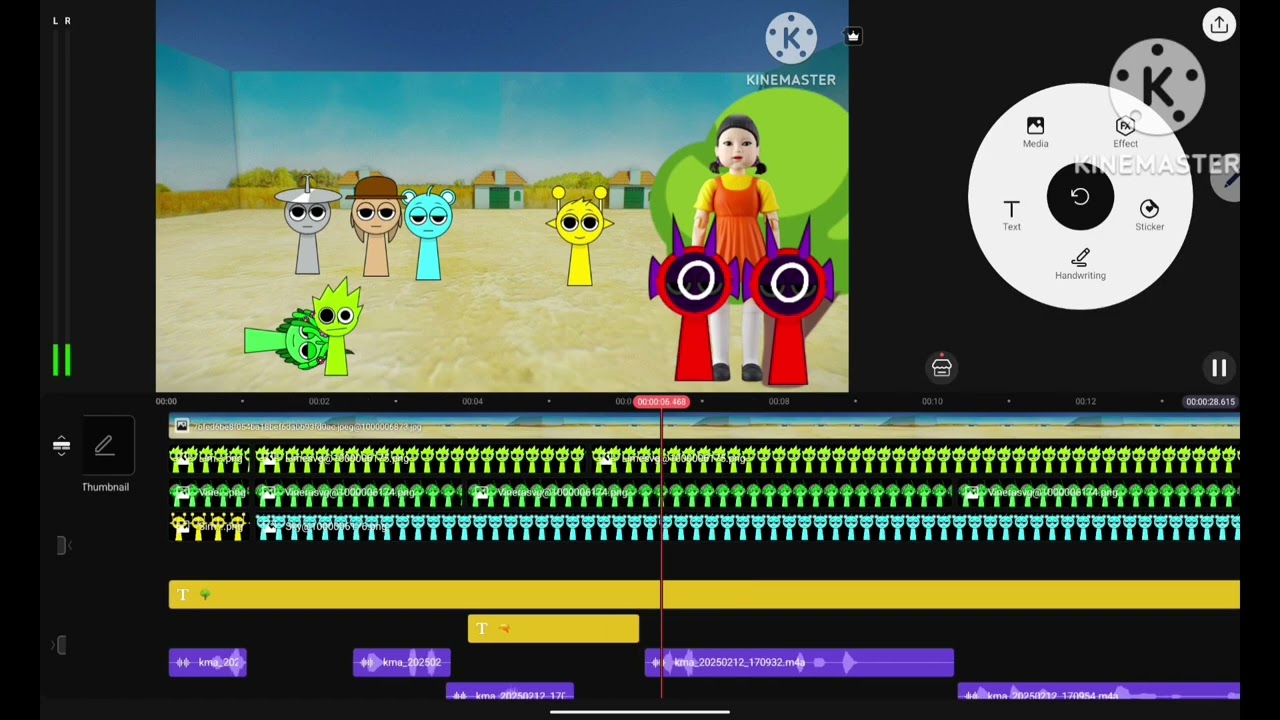Select the cyan Sky png layer clip
This screenshot has width=1280, height=720.
click(x=748, y=527)
